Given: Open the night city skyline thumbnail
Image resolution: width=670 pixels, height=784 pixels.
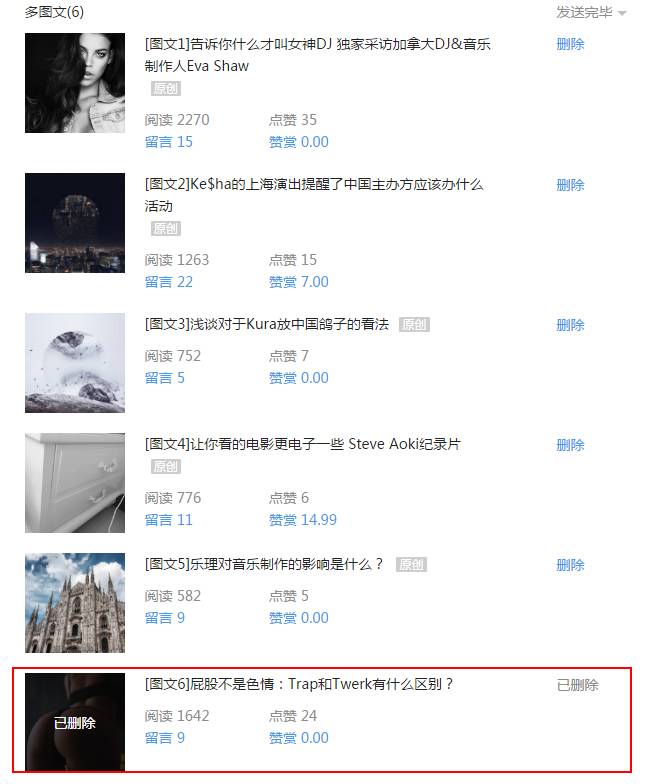Looking at the screenshot, I should [x=75, y=223].
